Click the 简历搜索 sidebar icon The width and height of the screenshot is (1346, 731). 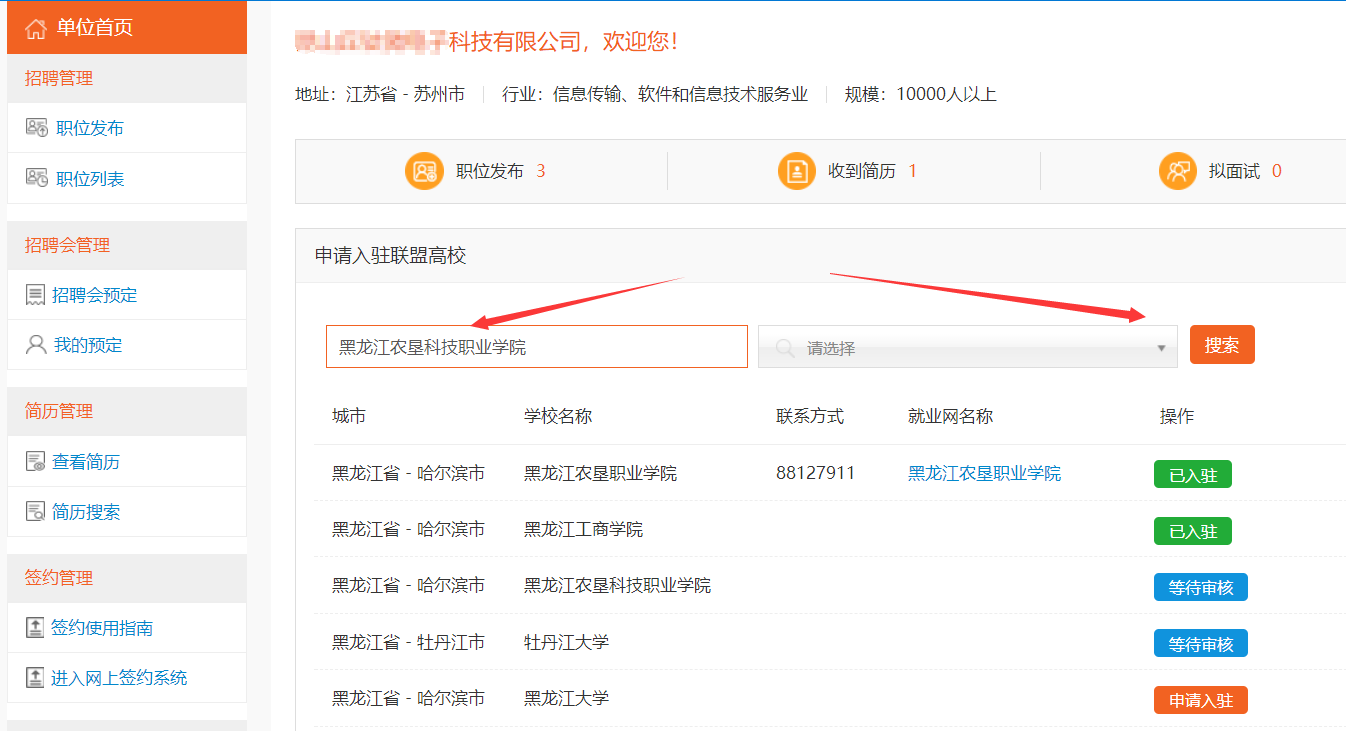35,512
